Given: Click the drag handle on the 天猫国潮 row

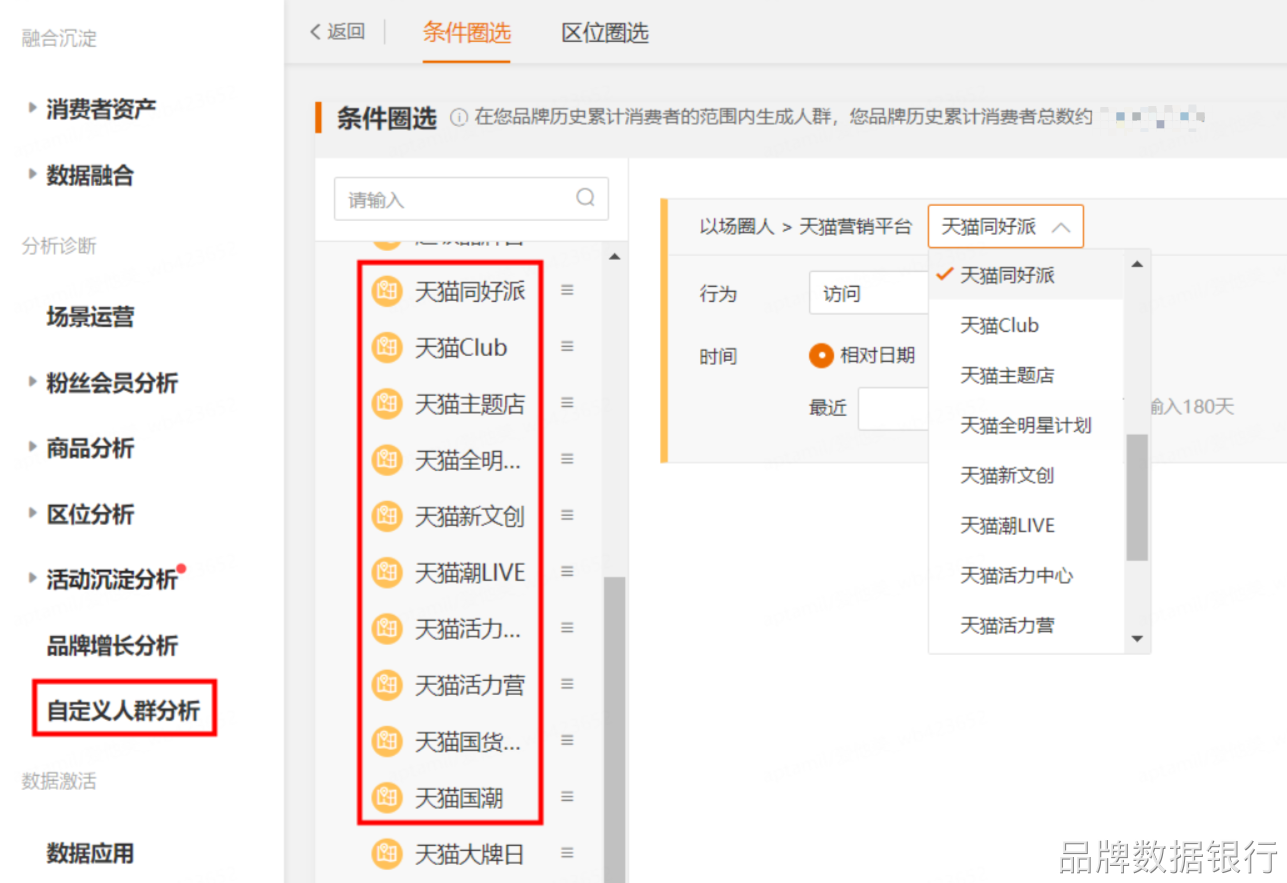Looking at the screenshot, I should coord(567,797).
